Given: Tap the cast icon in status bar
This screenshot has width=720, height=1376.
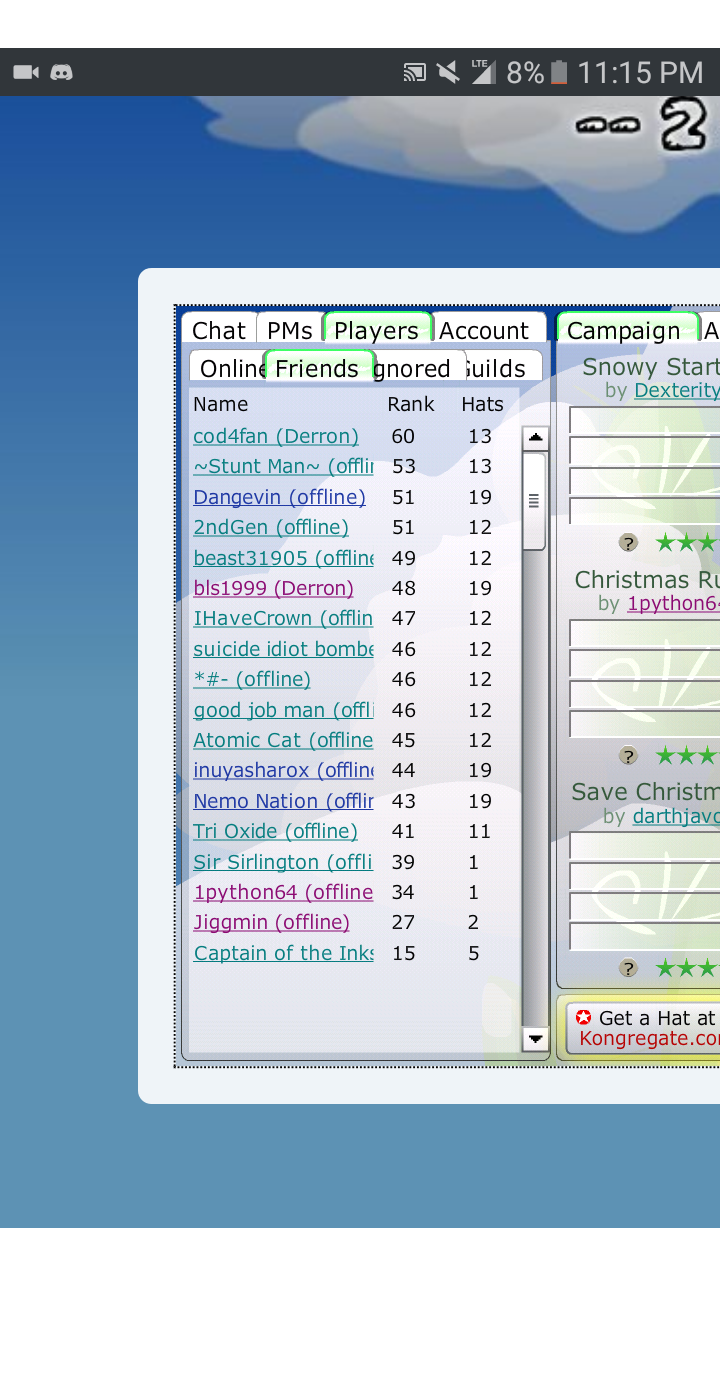Looking at the screenshot, I should tap(415, 72).
